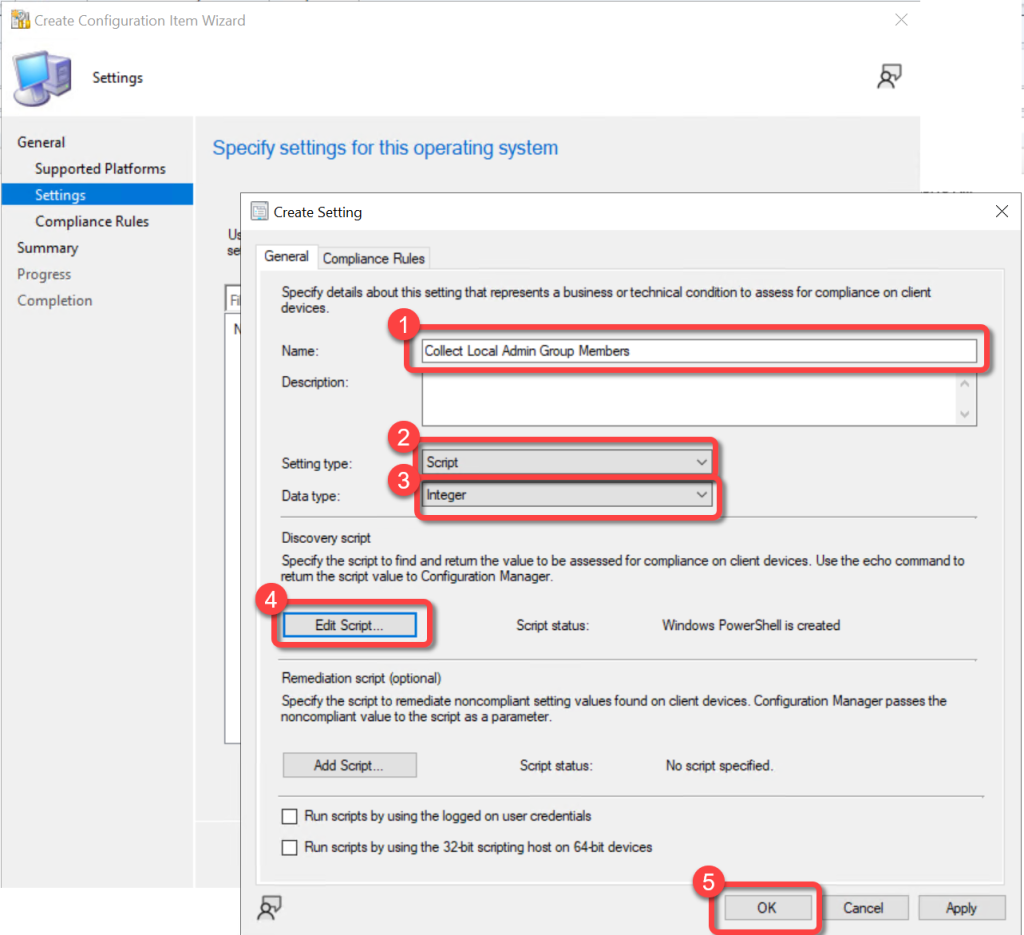Screen dimensions: 1024x935
Task: Close the Create Setting dialog
Action: pos(1001,211)
